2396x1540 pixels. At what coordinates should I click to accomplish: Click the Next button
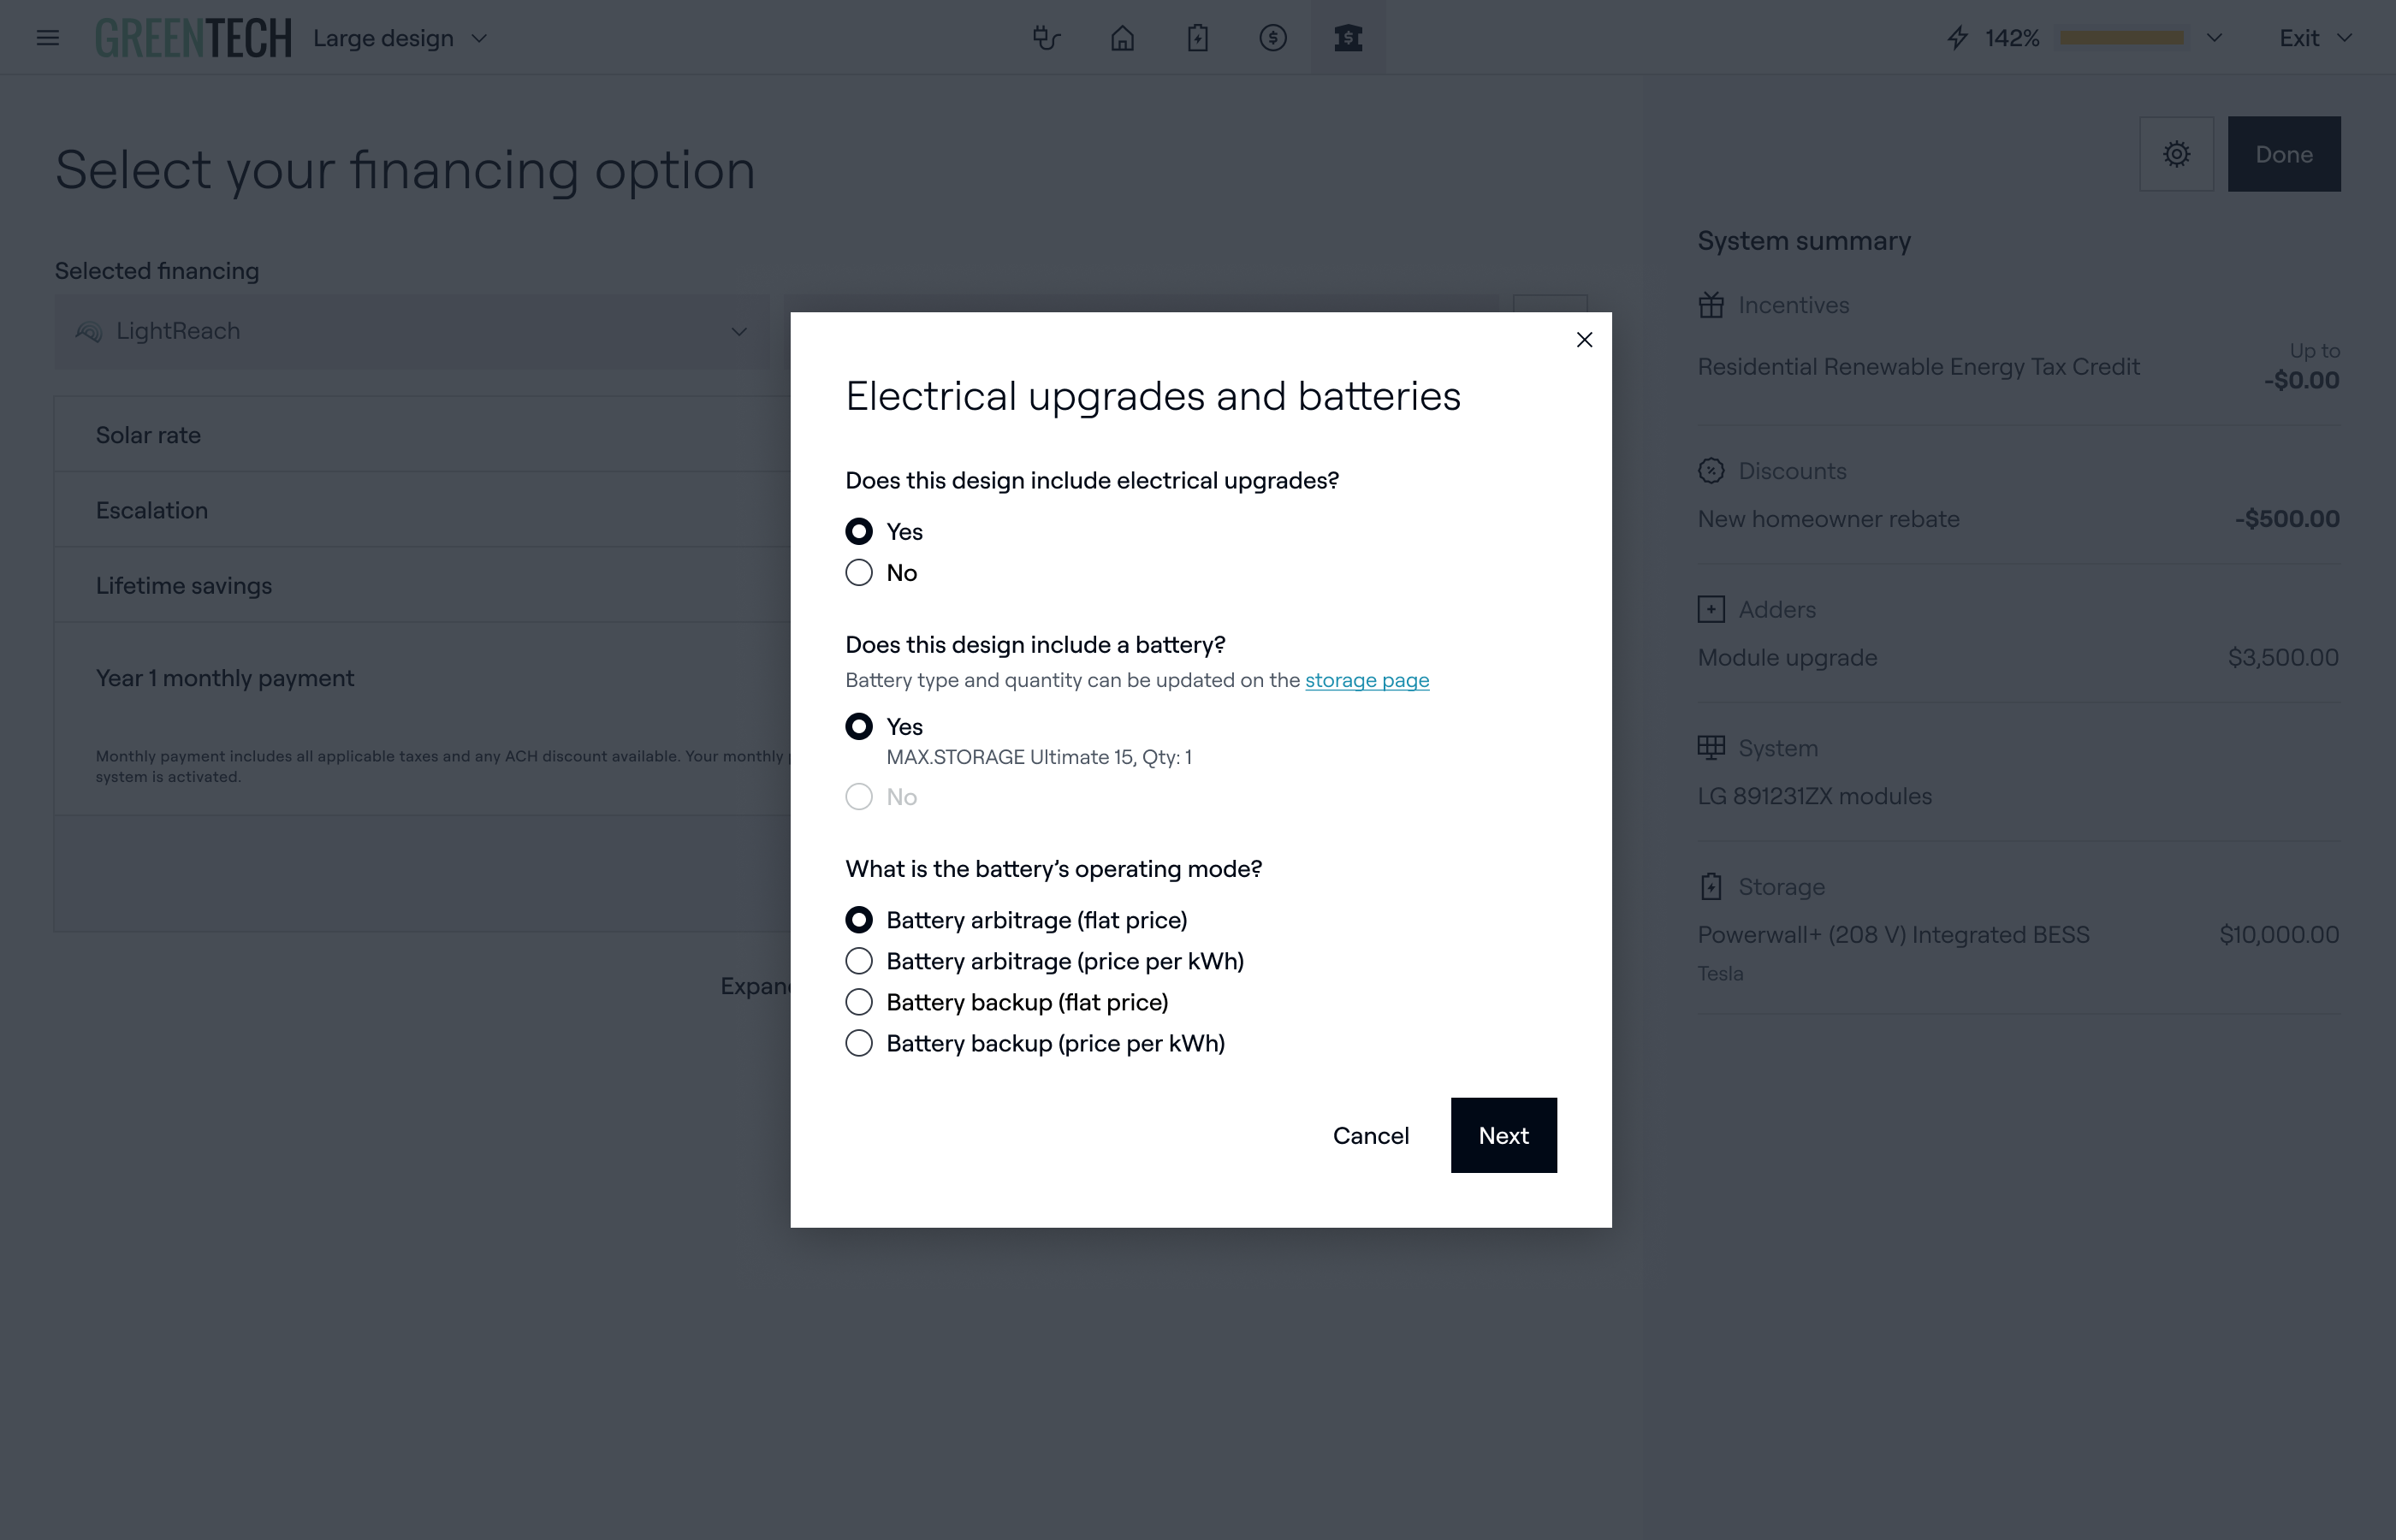point(1503,1135)
